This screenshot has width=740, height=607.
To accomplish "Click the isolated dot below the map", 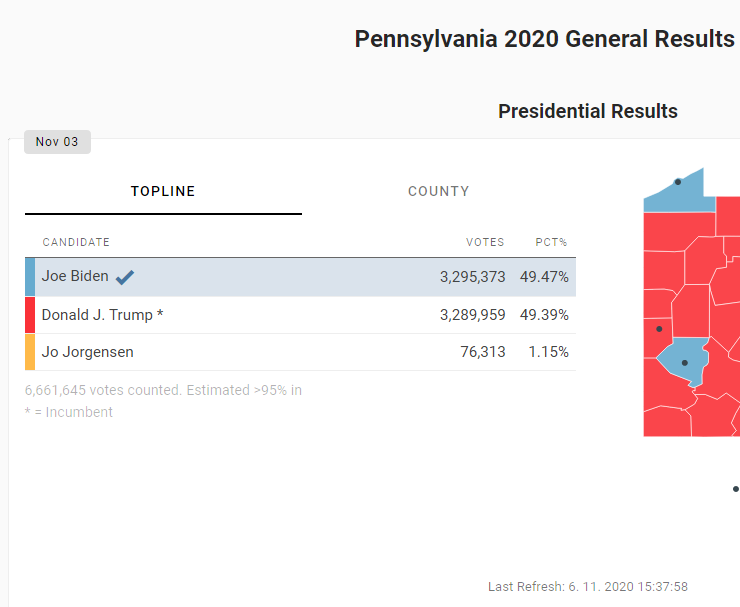I will [736, 489].
